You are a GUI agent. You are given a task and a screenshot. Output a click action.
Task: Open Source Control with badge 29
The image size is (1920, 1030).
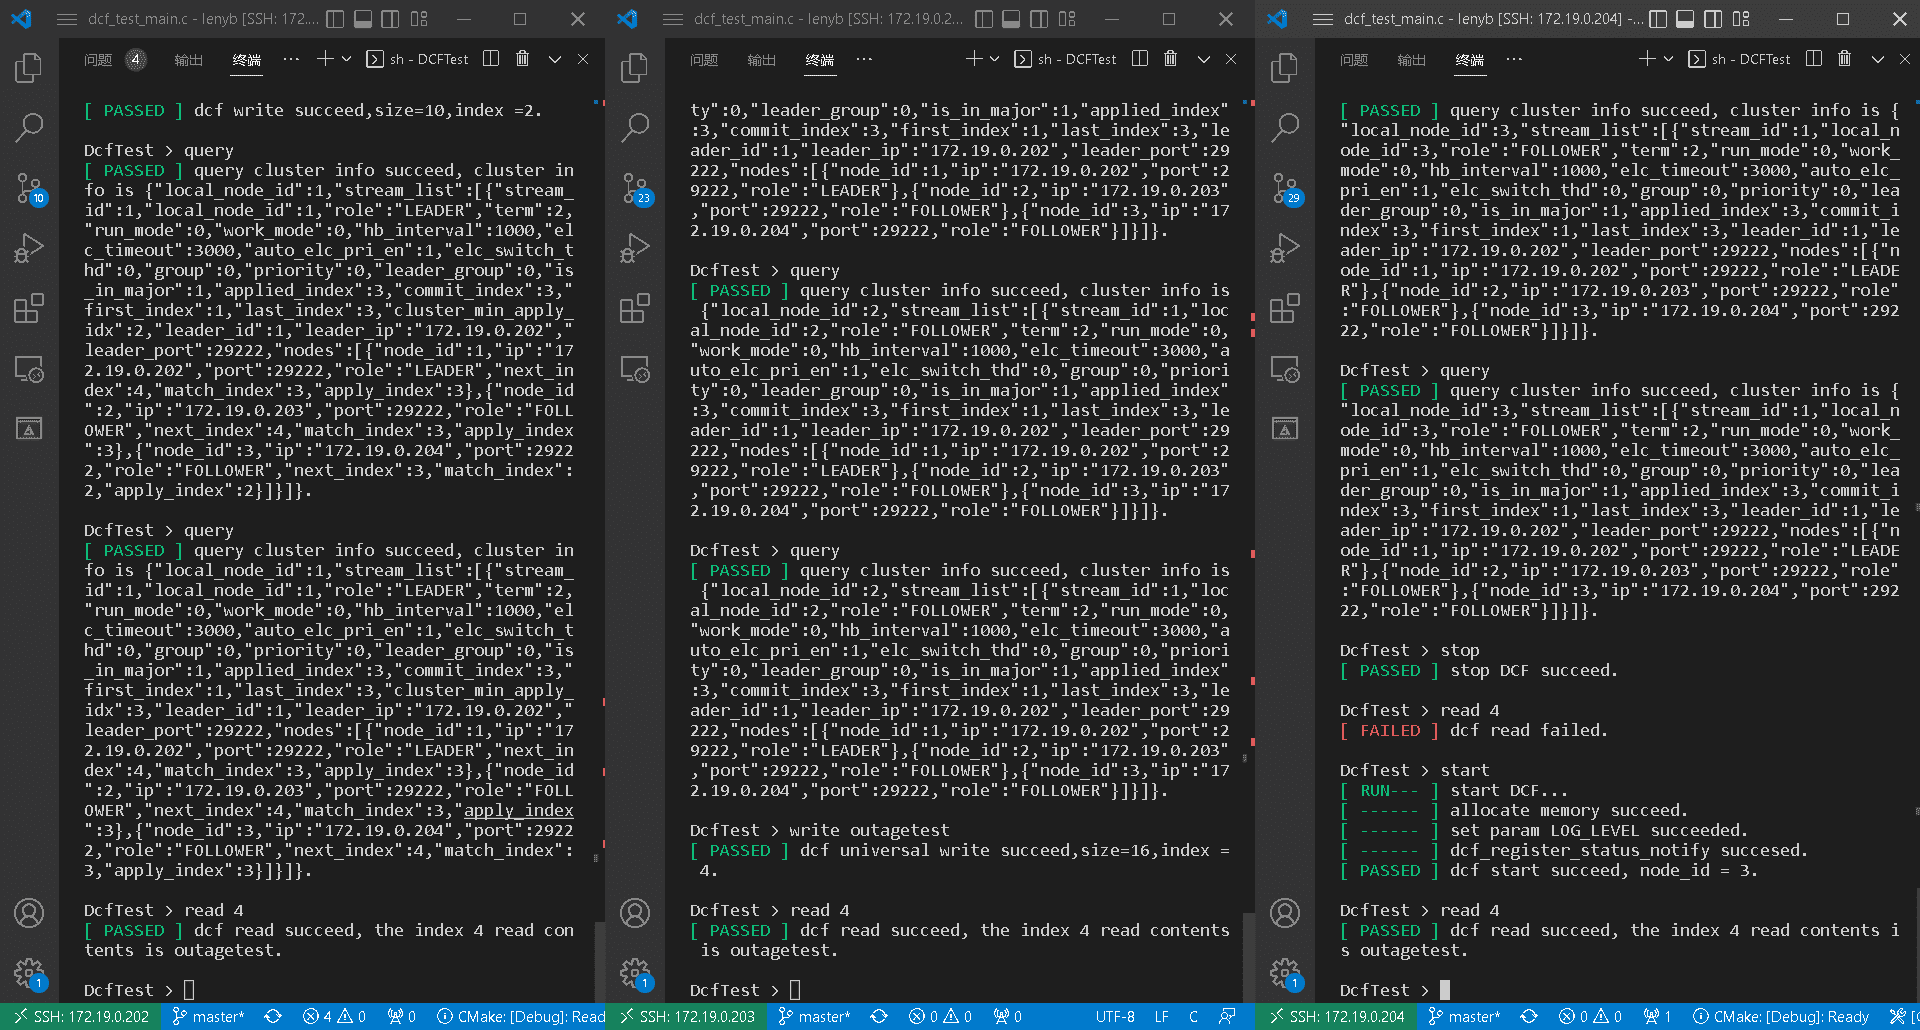(1286, 188)
